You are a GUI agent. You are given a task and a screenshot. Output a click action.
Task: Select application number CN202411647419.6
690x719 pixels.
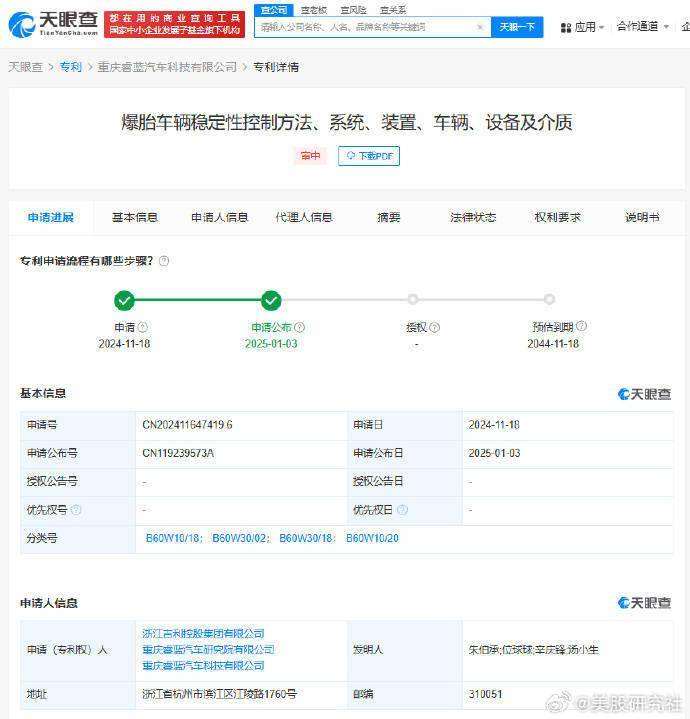[188, 425]
